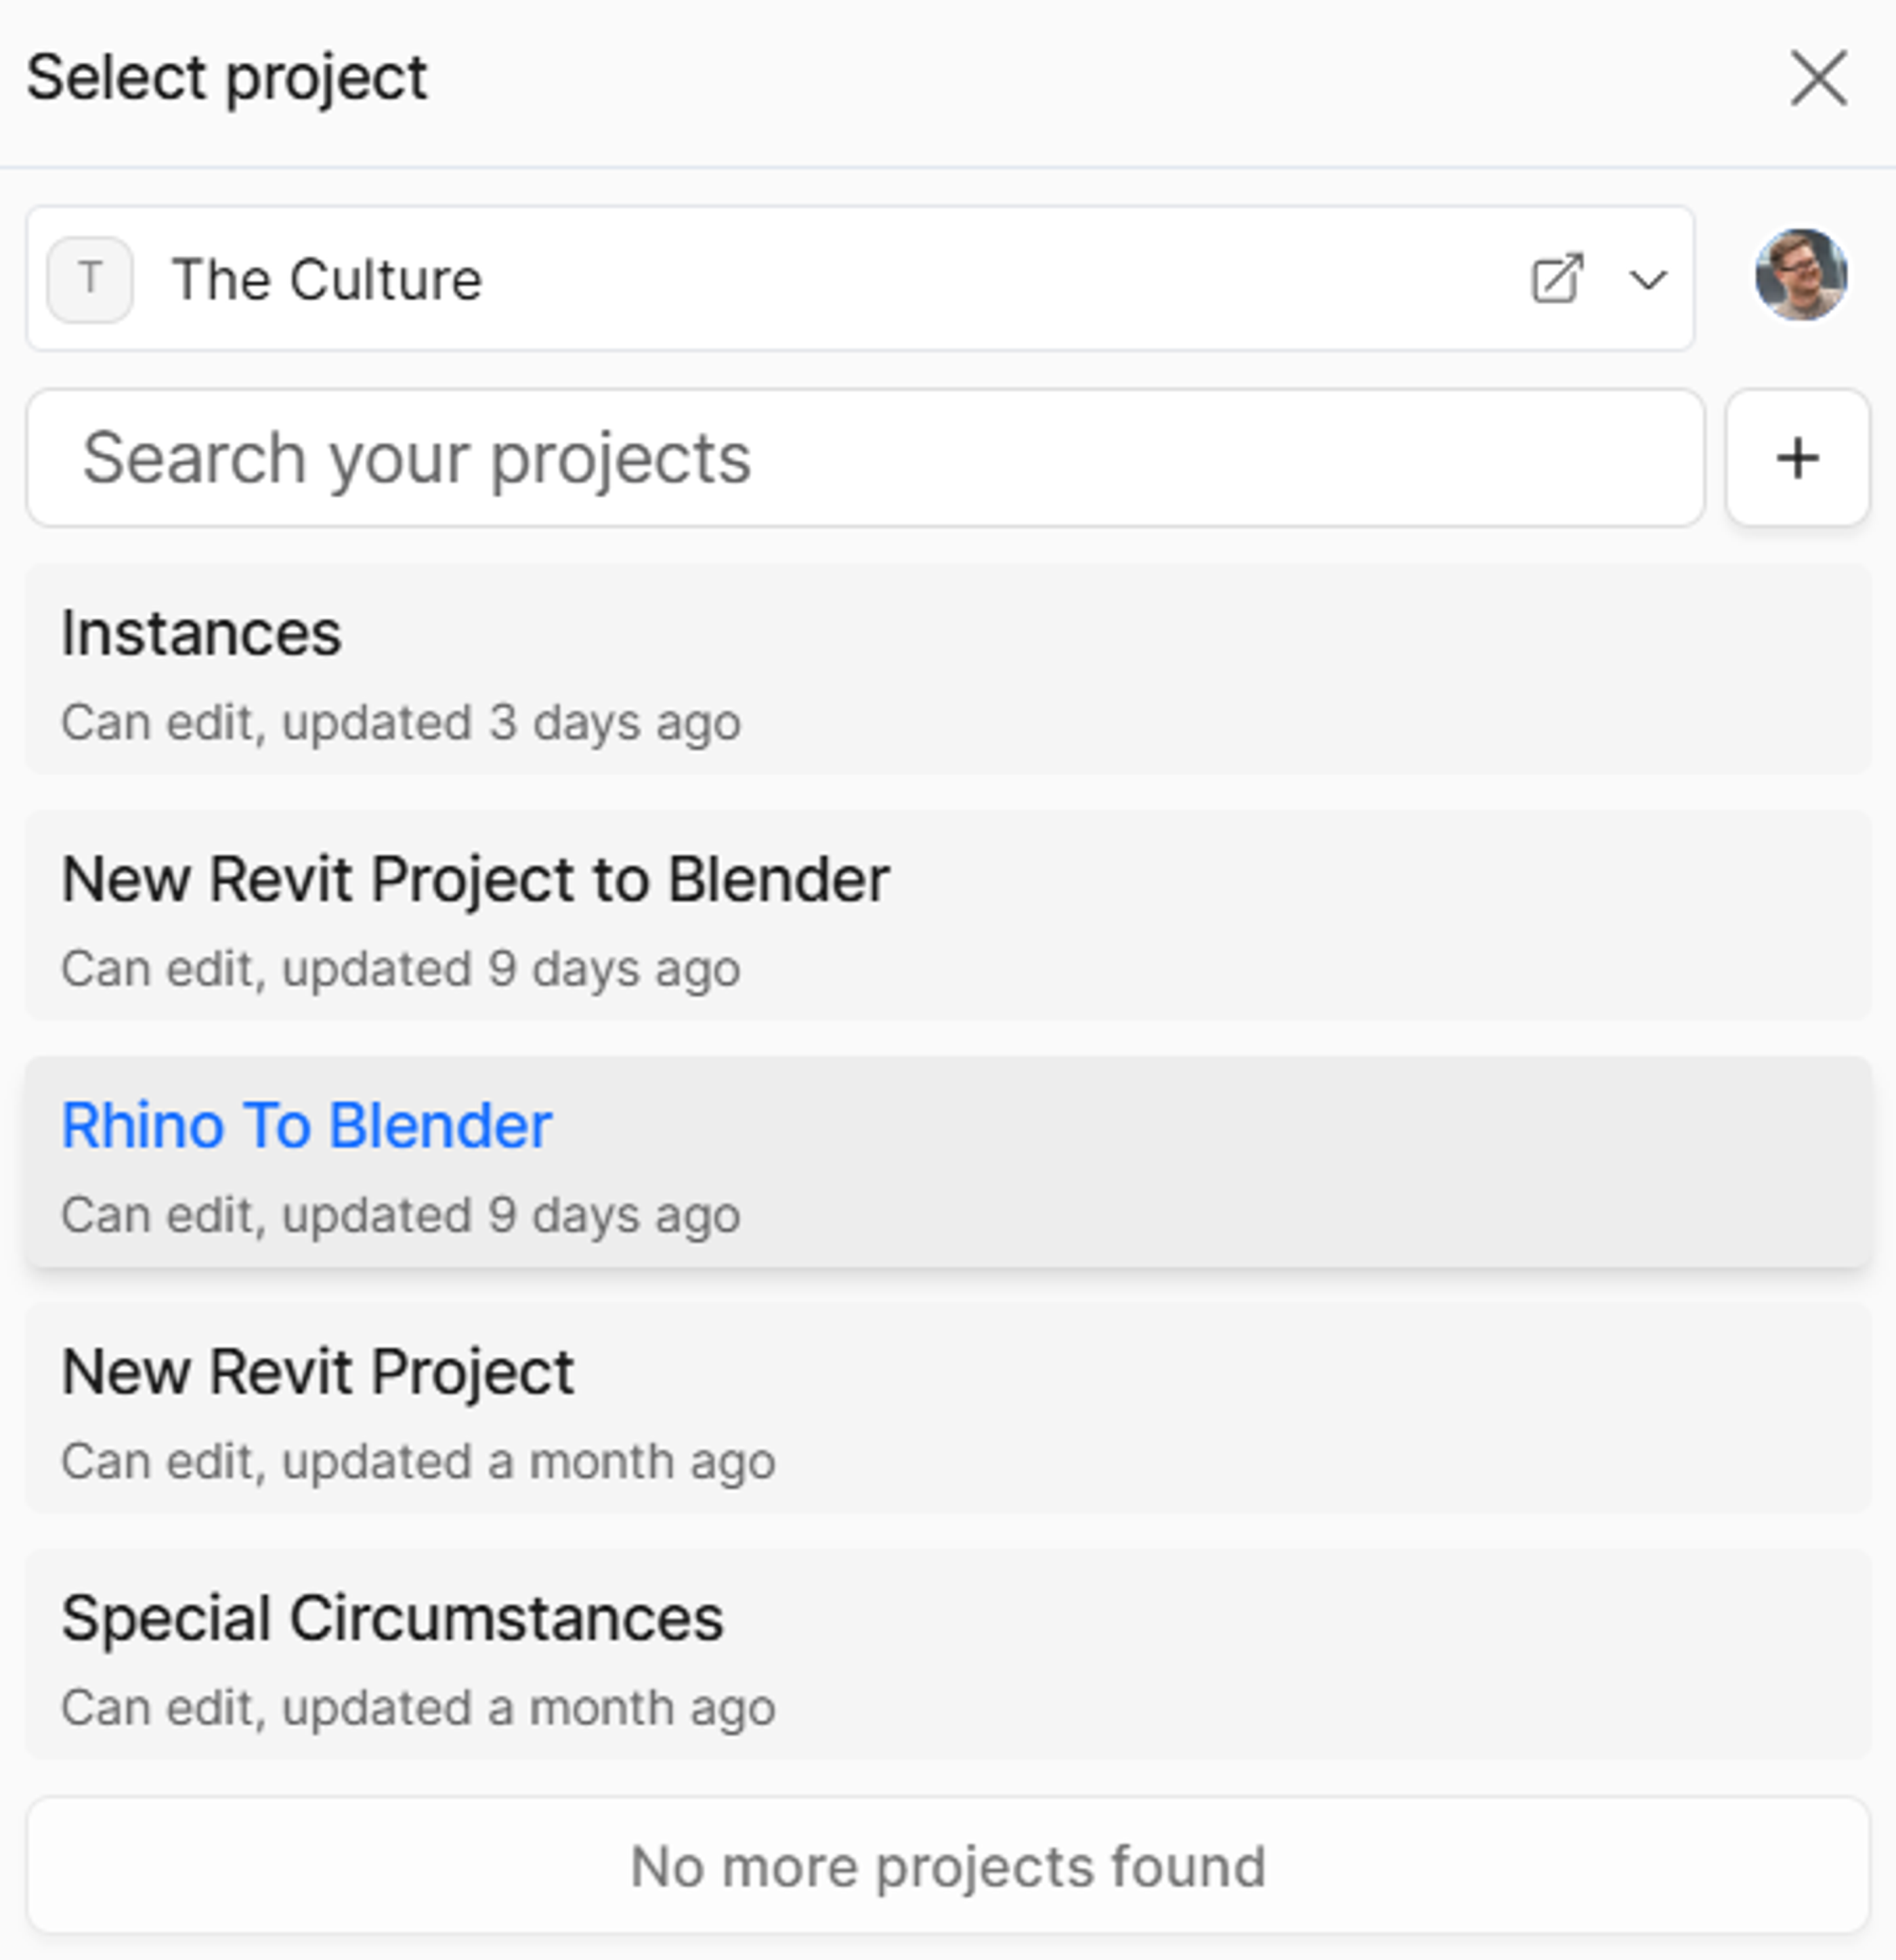This screenshot has height=1960, width=1896.
Task: Click the No more projects found box
Action: point(947,1865)
